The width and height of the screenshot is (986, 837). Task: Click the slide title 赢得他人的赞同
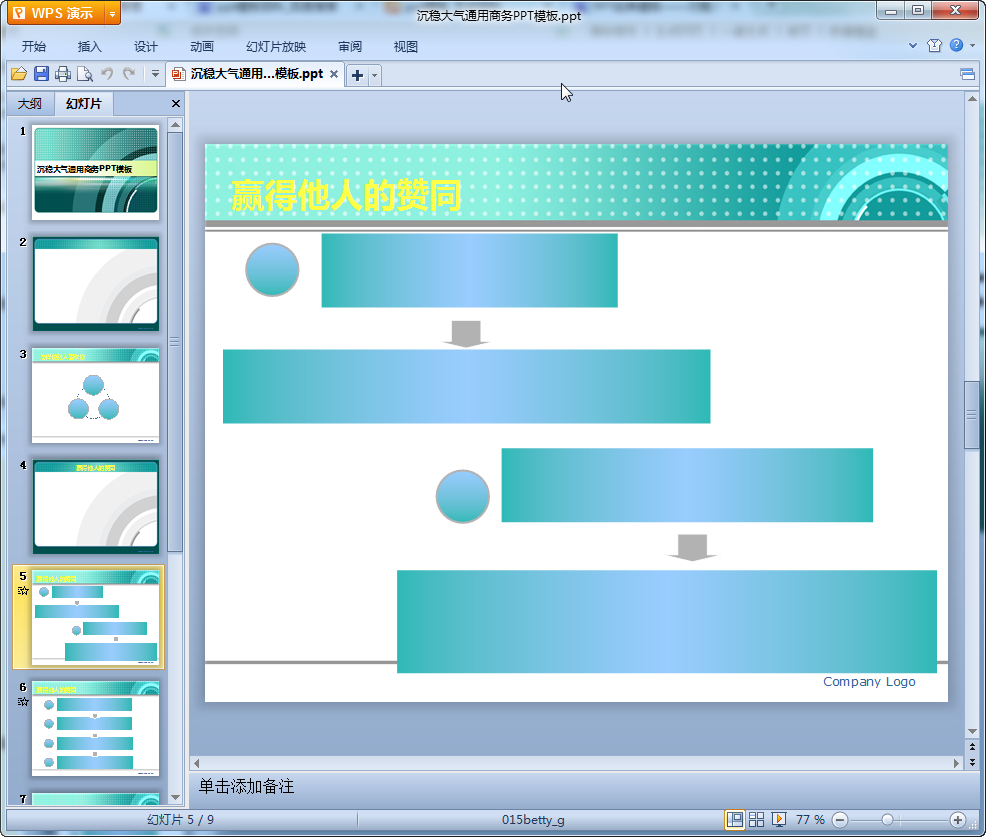coord(346,196)
